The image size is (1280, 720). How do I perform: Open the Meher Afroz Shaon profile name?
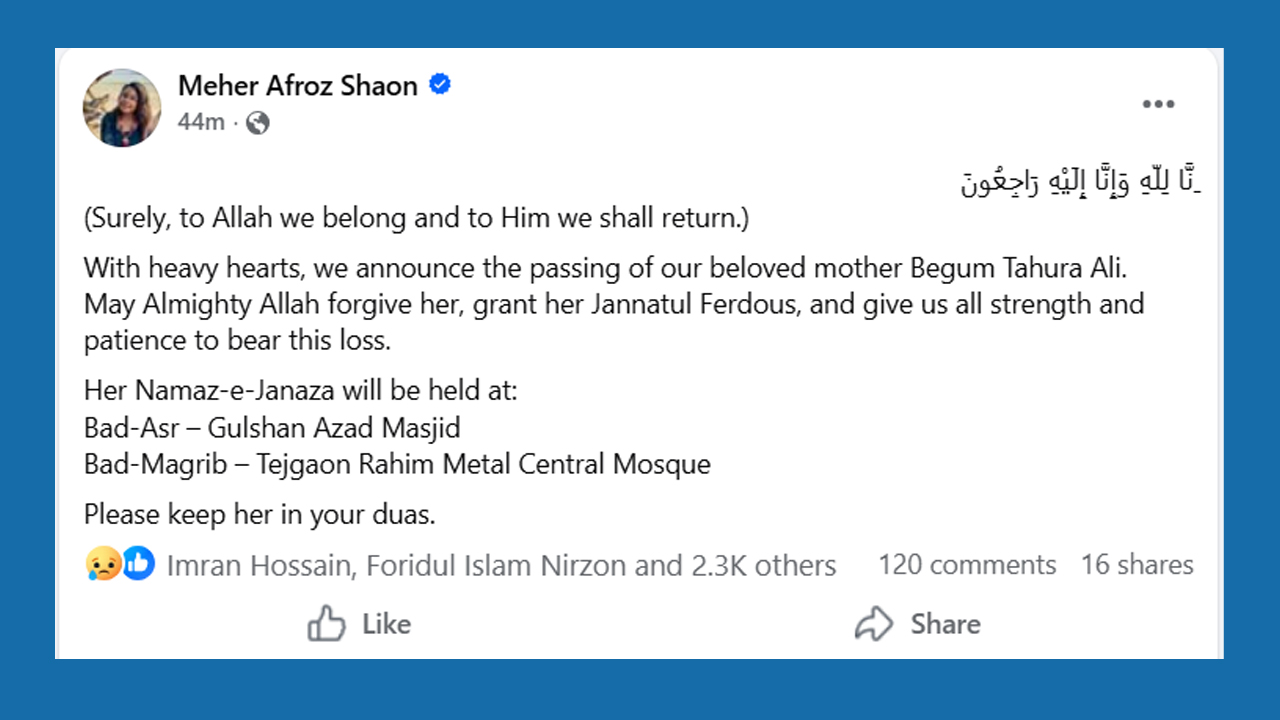point(297,86)
